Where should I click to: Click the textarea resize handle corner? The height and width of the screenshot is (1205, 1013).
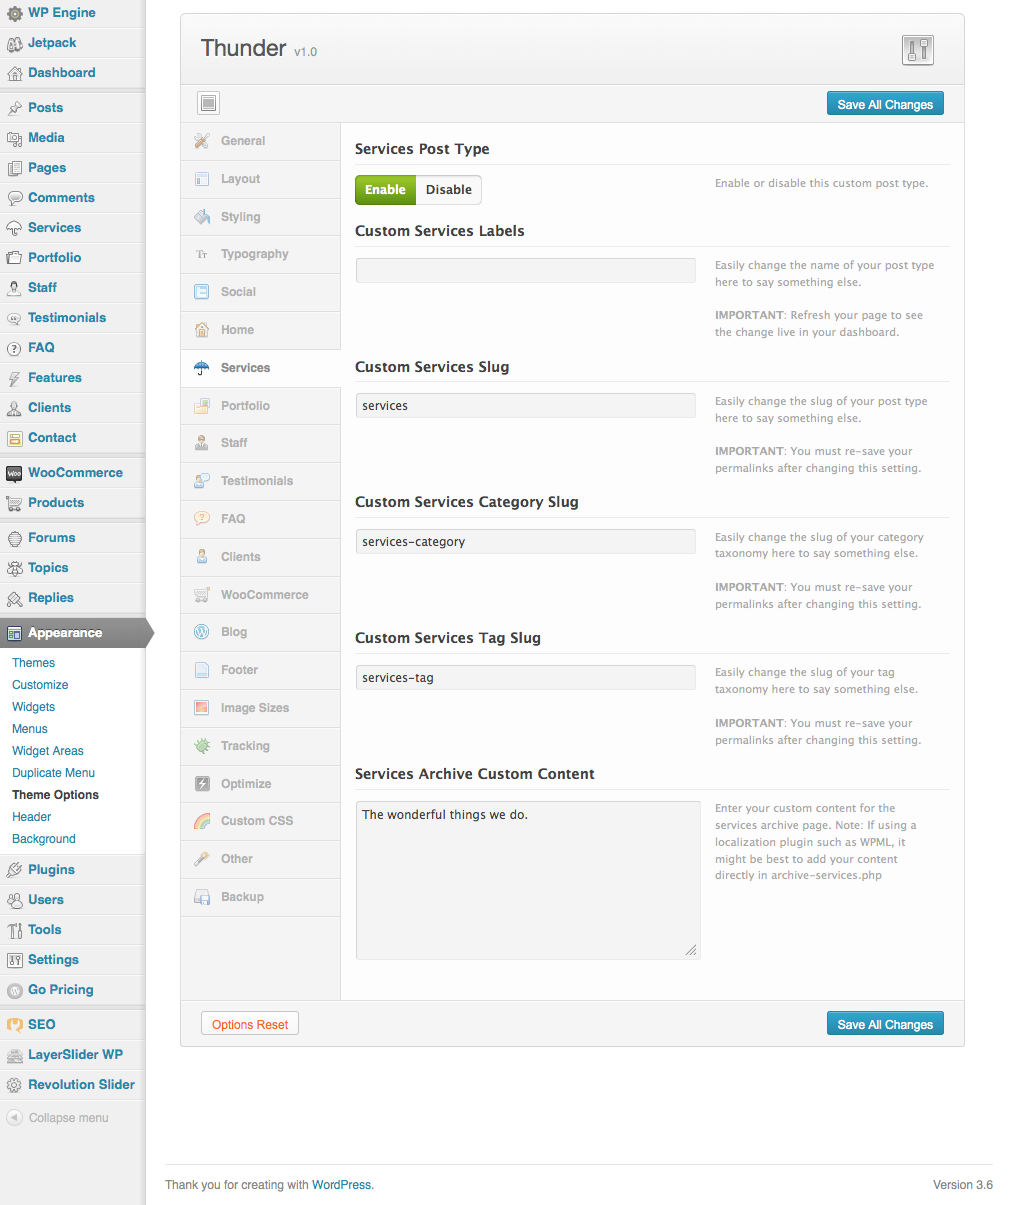(x=691, y=950)
